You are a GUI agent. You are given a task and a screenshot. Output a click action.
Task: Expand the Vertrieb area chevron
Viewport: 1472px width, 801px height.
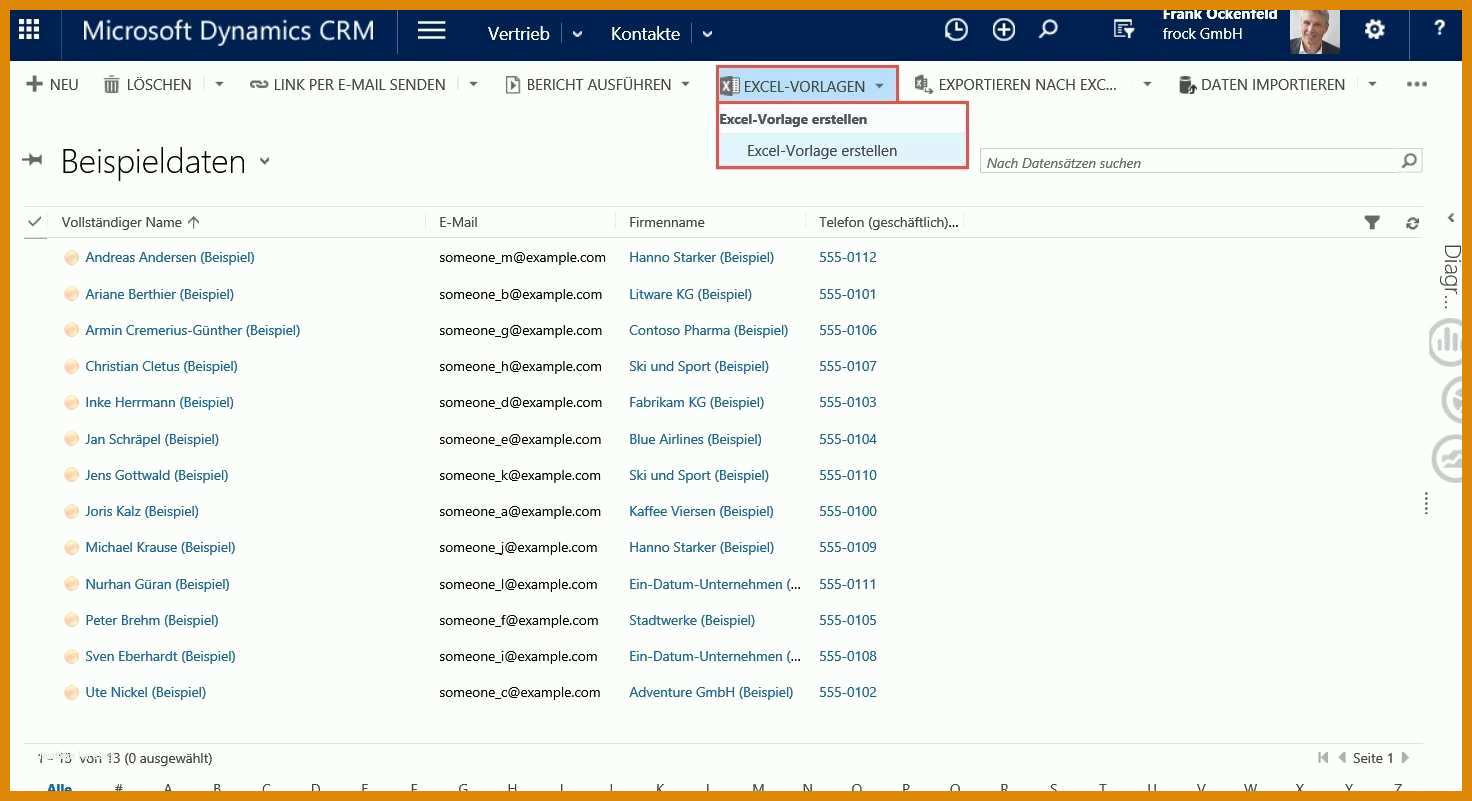click(577, 34)
